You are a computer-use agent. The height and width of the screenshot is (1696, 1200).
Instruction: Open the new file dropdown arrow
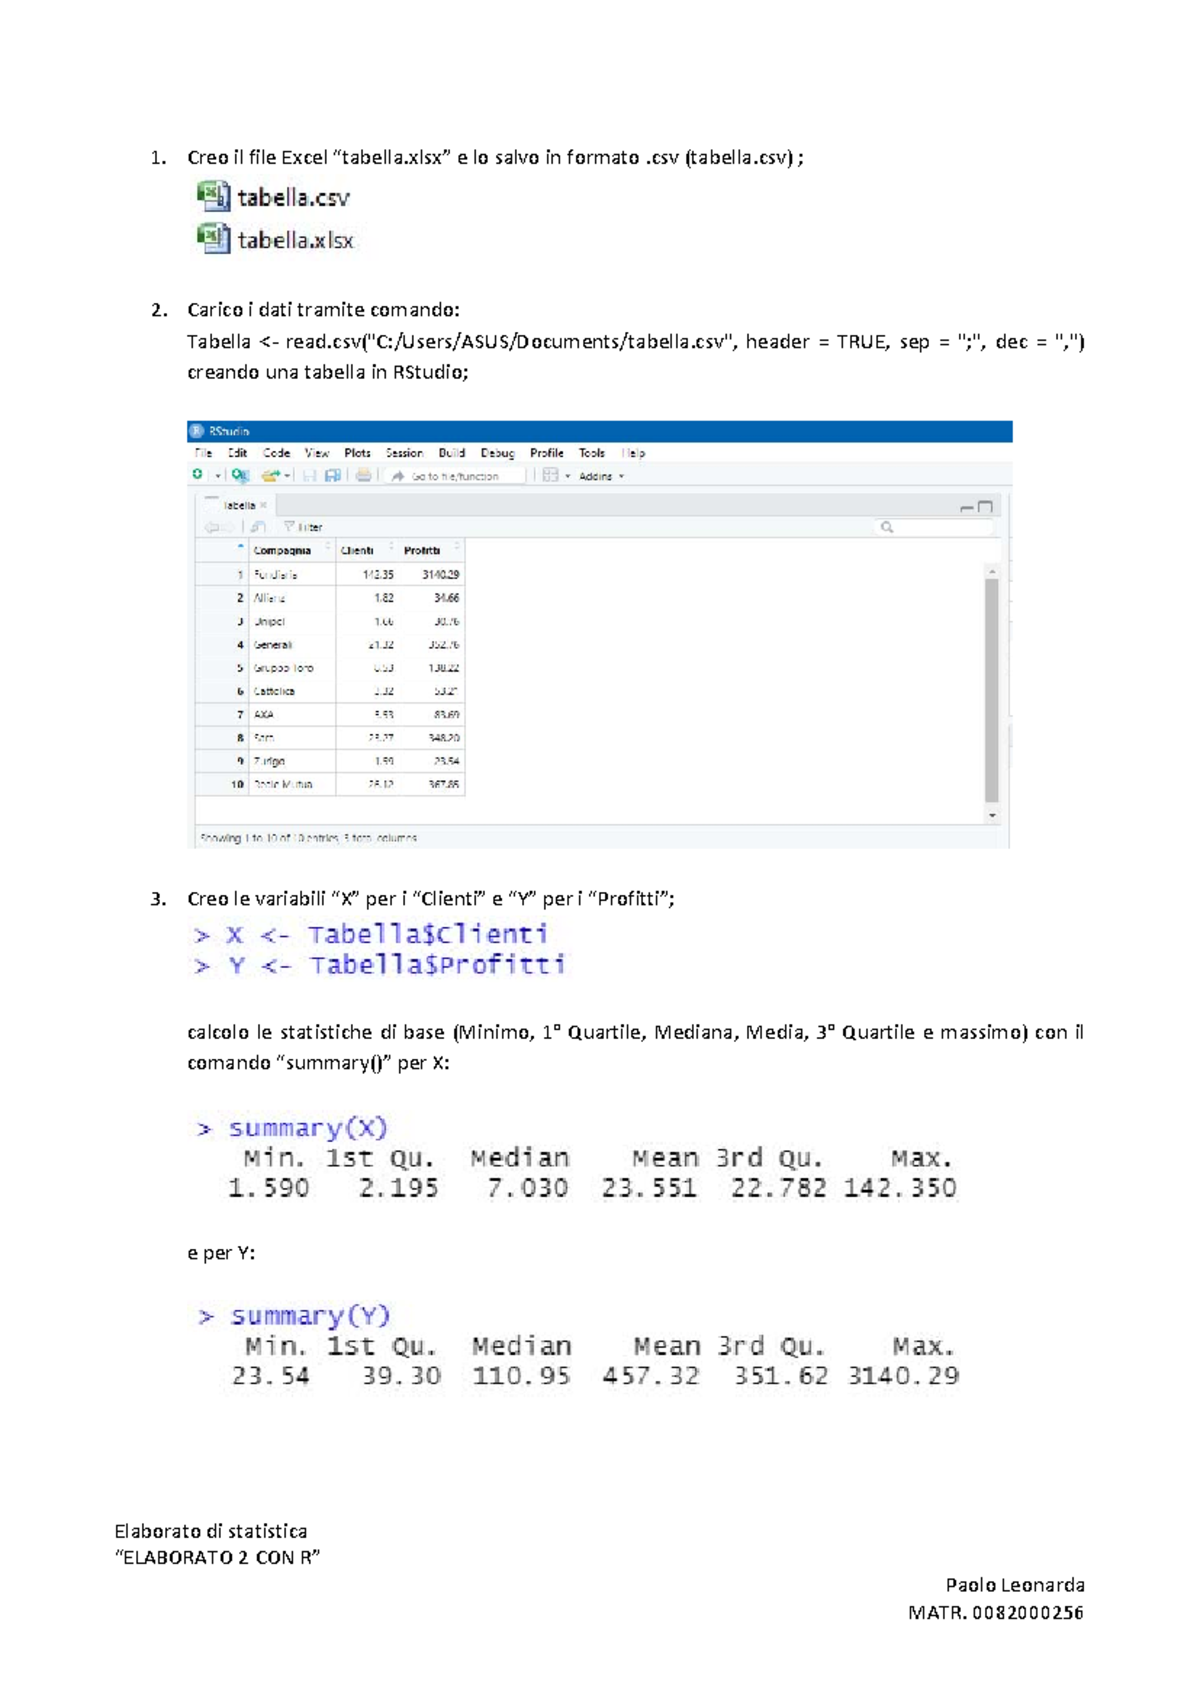(217, 476)
